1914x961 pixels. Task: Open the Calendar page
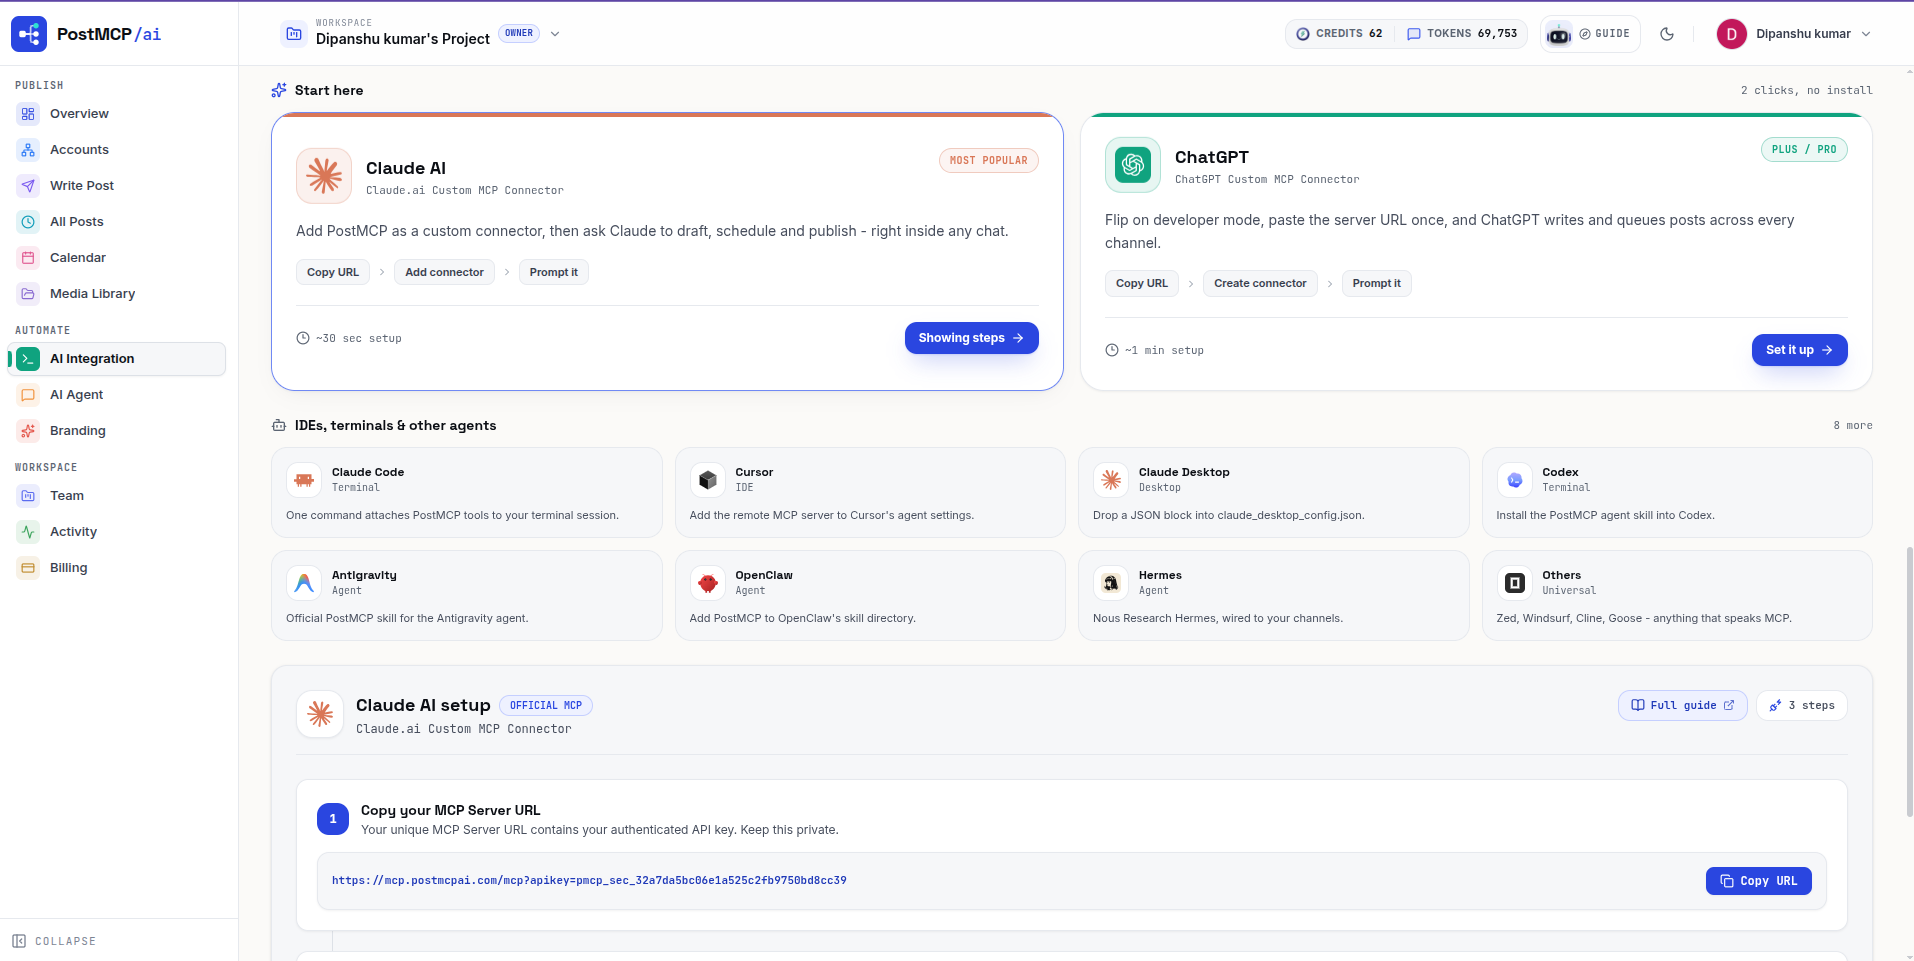(x=78, y=258)
